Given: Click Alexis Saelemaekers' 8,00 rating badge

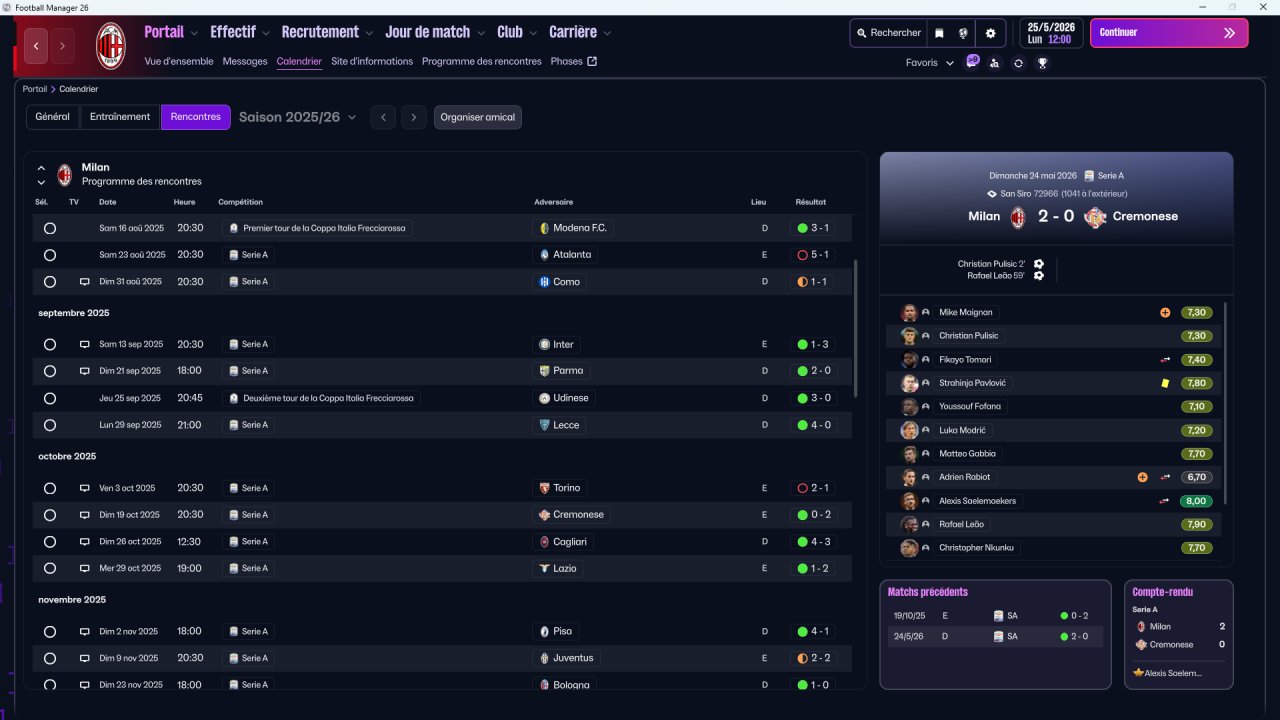Looking at the screenshot, I should (x=1196, y=501).
